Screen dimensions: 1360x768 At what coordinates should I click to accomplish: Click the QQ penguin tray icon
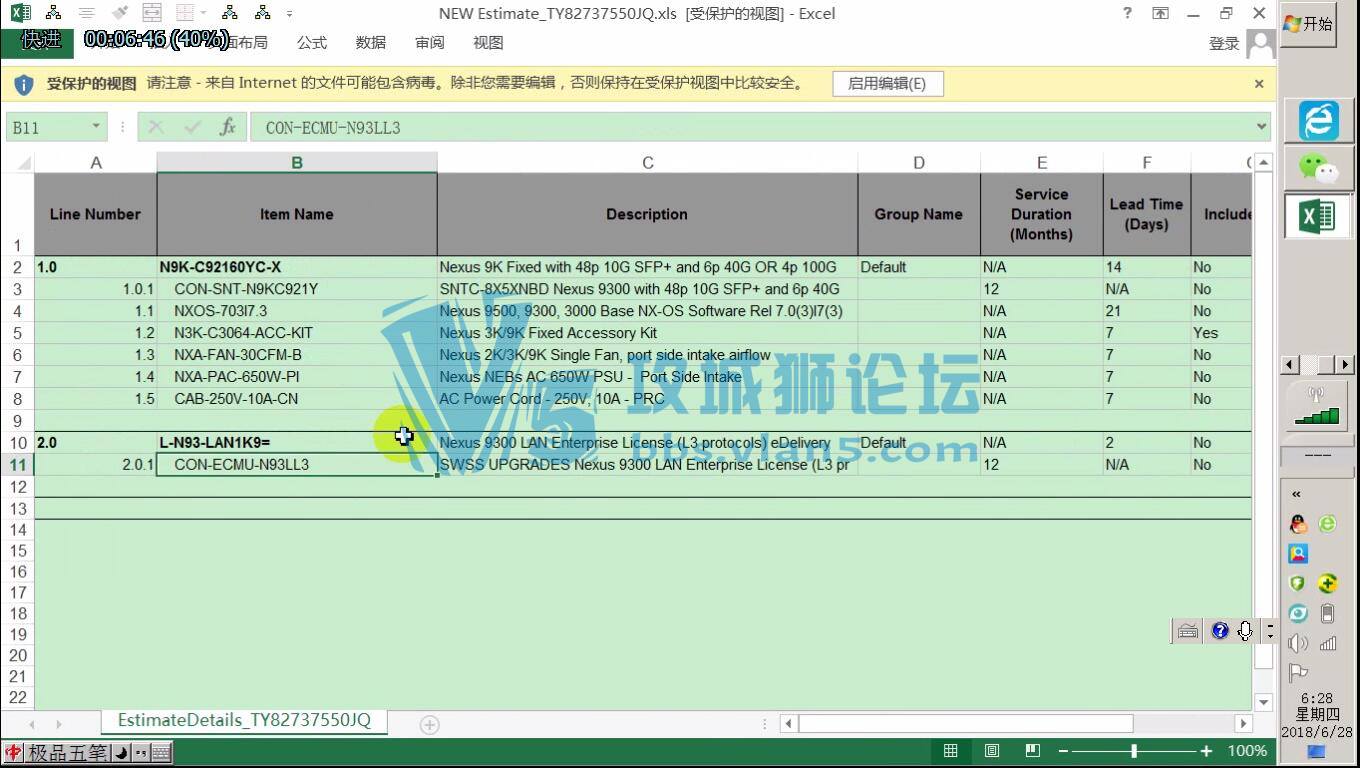point(1298,524)
